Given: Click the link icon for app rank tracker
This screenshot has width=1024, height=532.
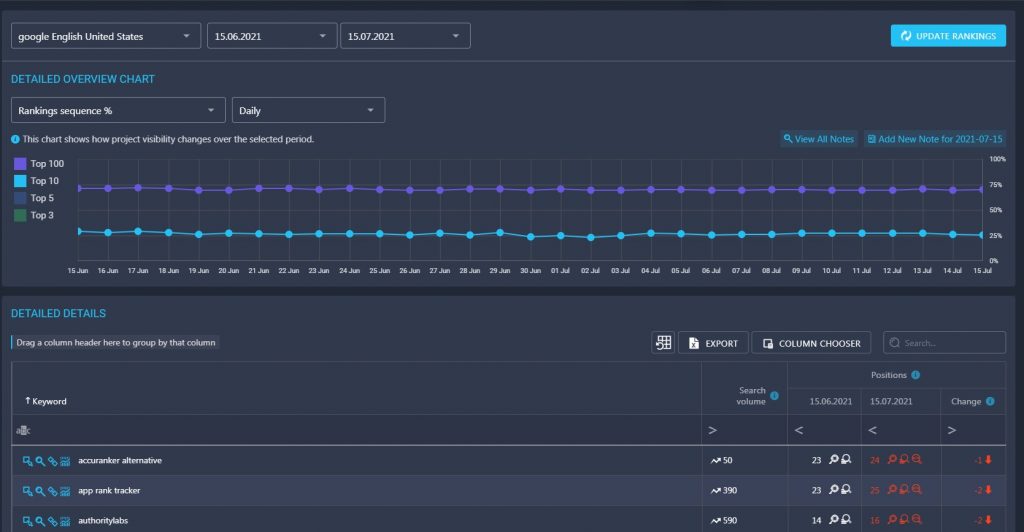Looking at the screenshot, I should [52, 491].
